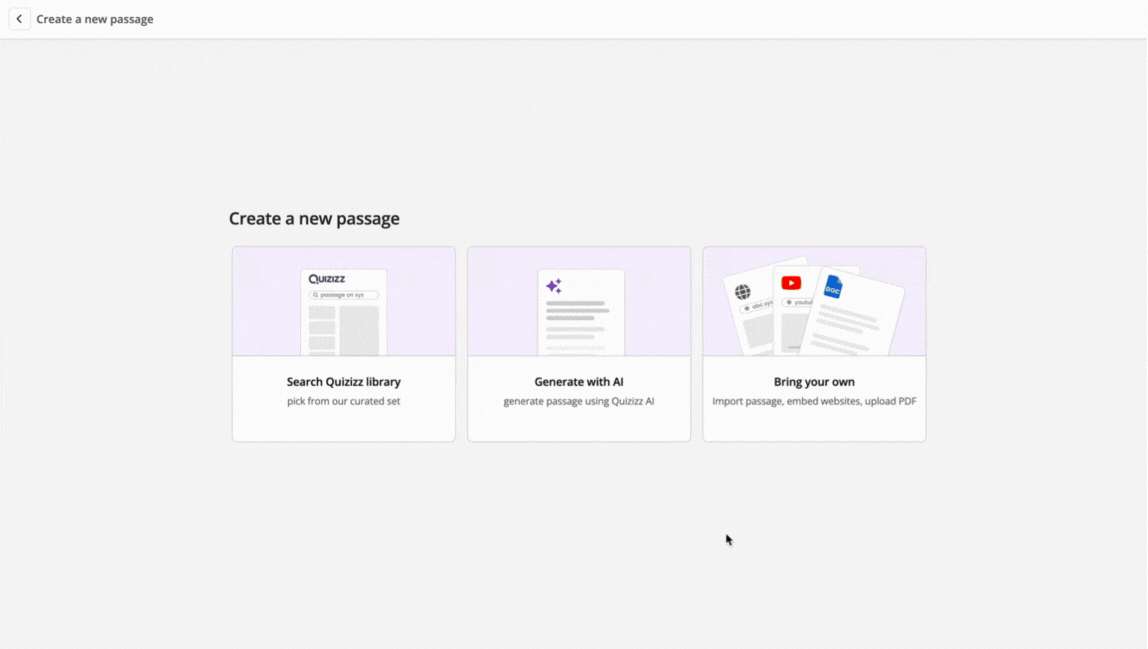Click the large 'Create a new passage' heading
The height and width of the screenshot is (649, 1148).
pyautogui.click(x=314, y=218)
